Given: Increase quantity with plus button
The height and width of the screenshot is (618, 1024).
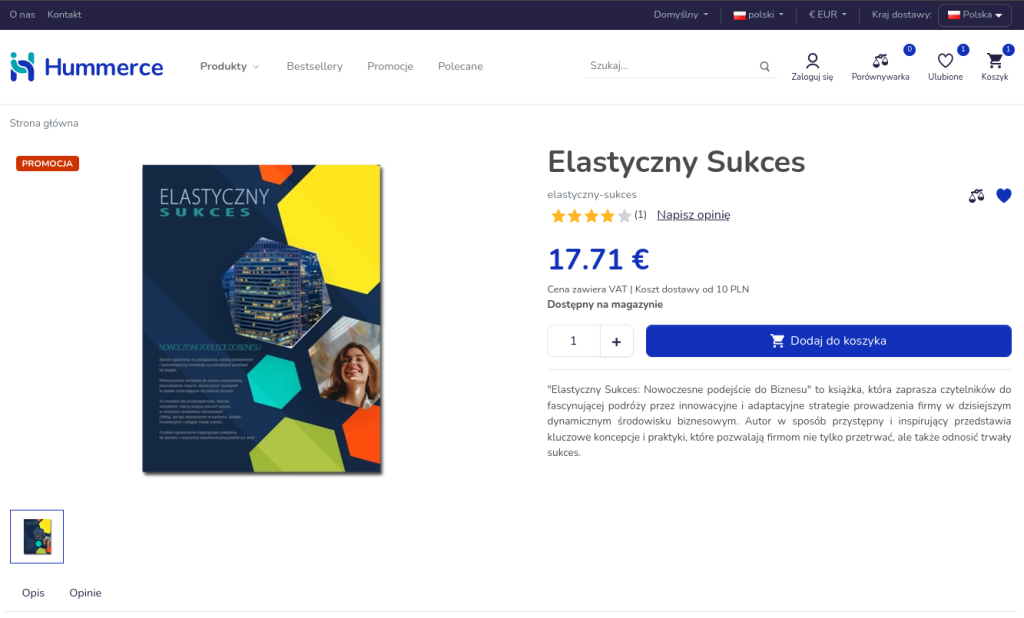Looking at the screenshot, I should coord(616,341).
